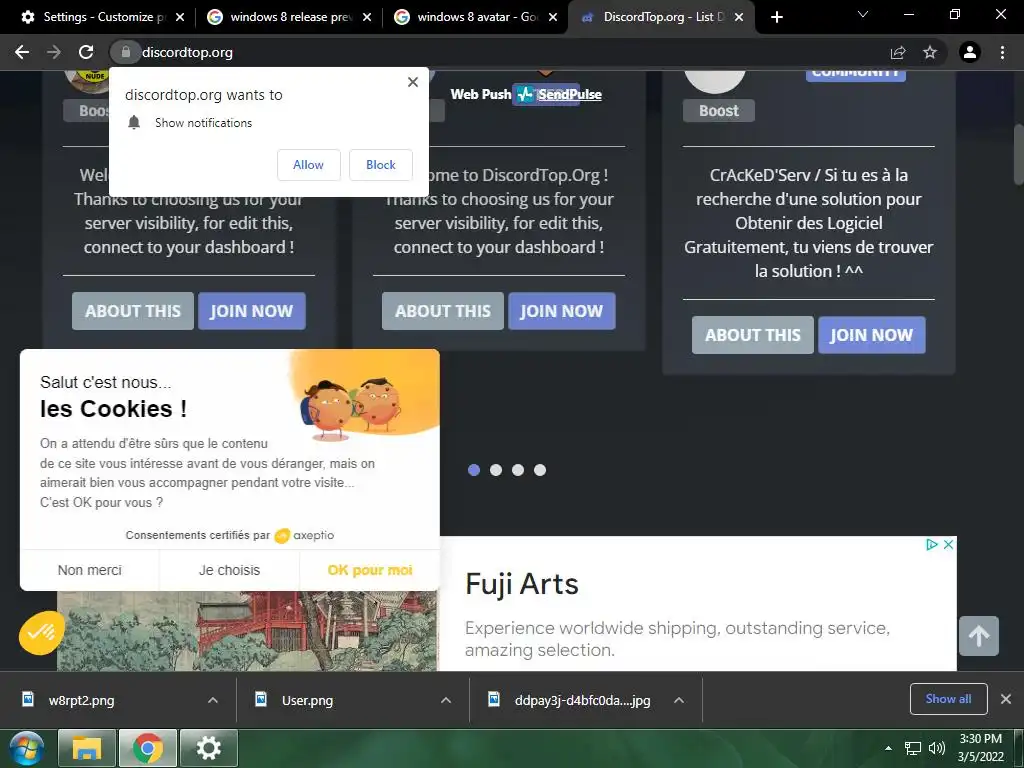Open the Chrome profile avatar

point(970,52)
